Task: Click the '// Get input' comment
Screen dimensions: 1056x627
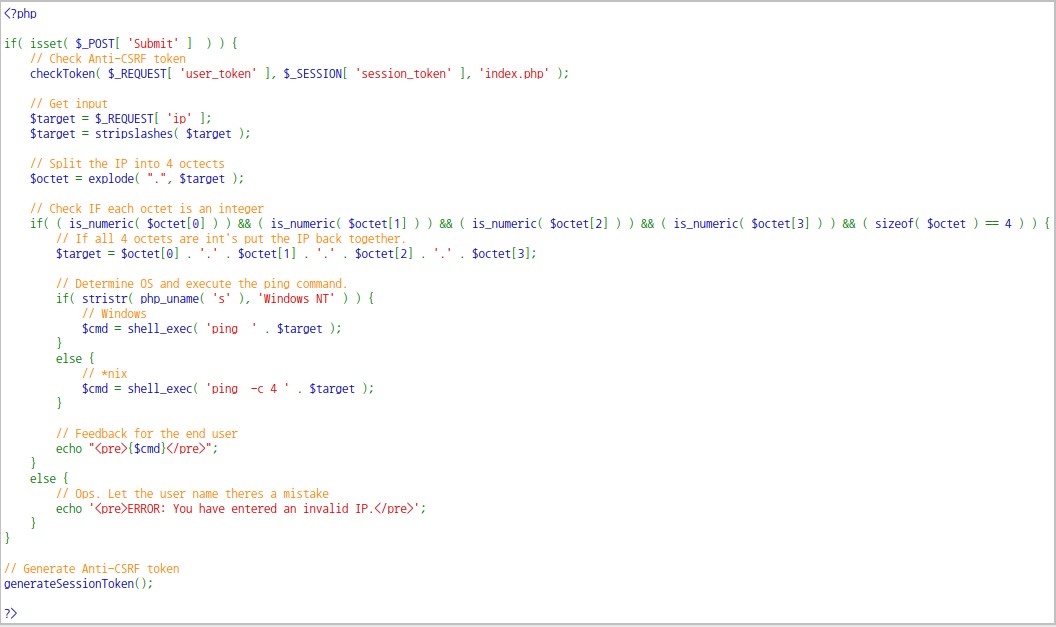Action: click(69, 104)
